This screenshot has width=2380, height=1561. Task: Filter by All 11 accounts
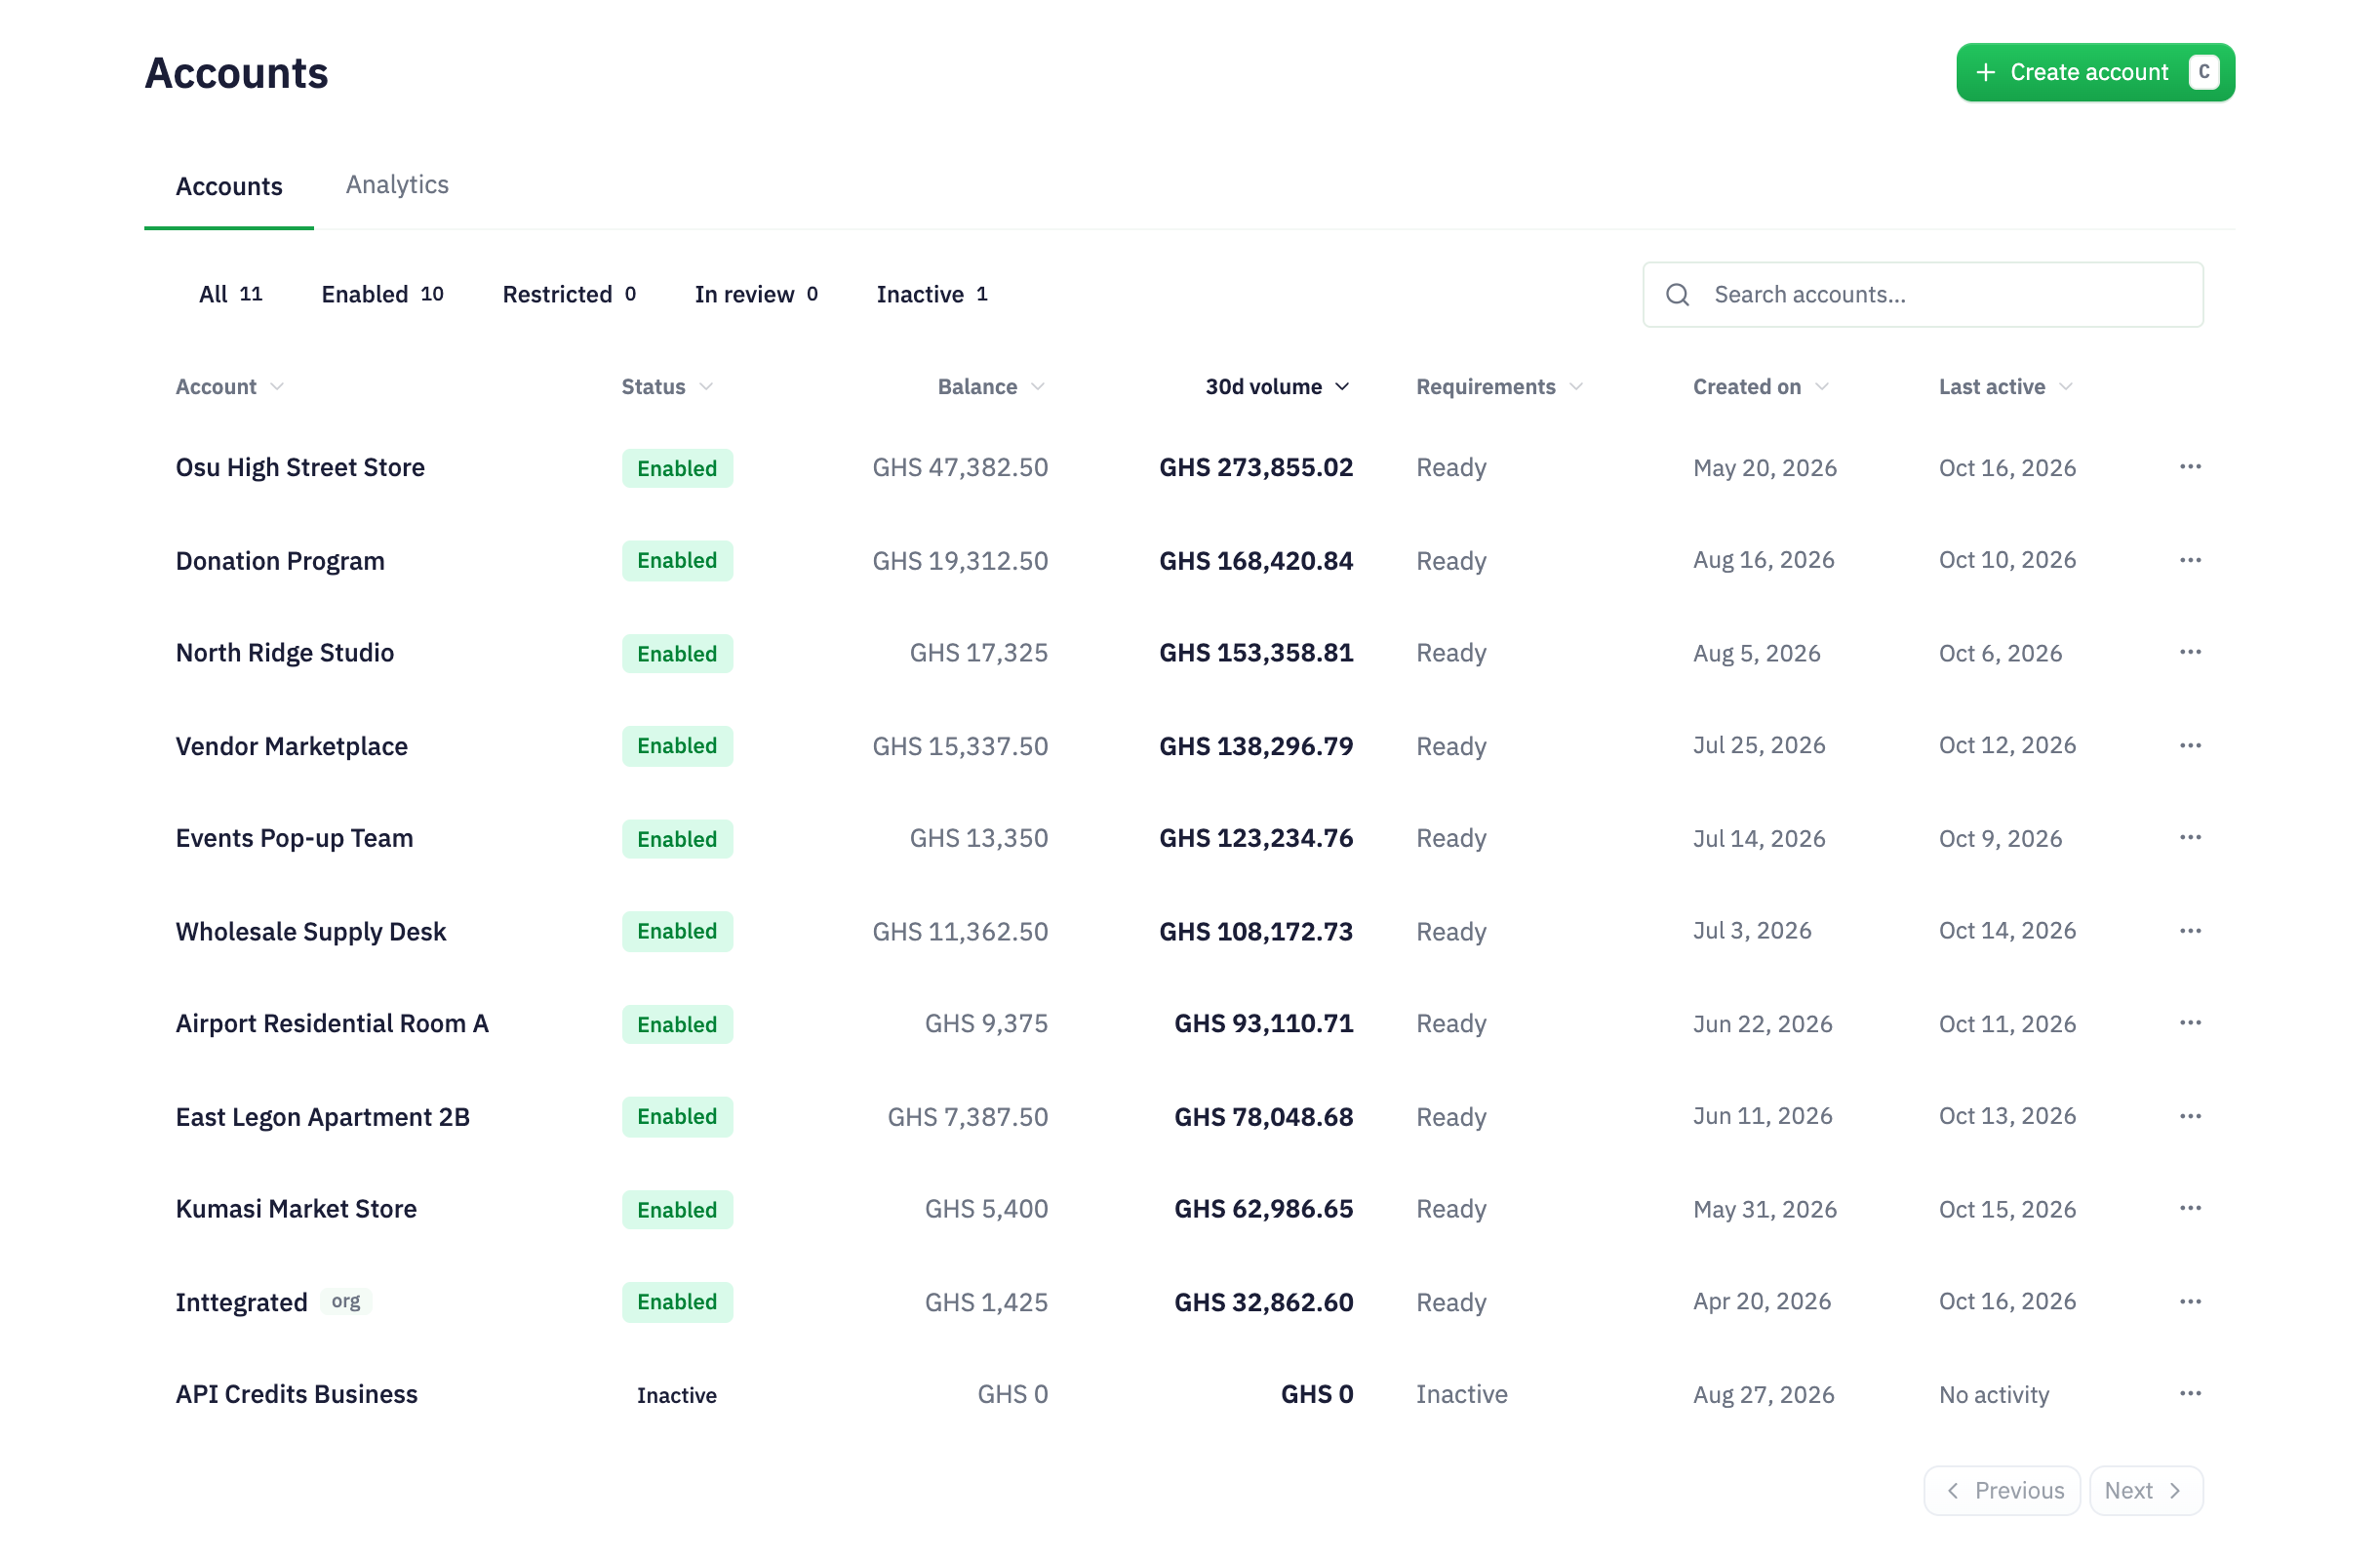point(230,294)
